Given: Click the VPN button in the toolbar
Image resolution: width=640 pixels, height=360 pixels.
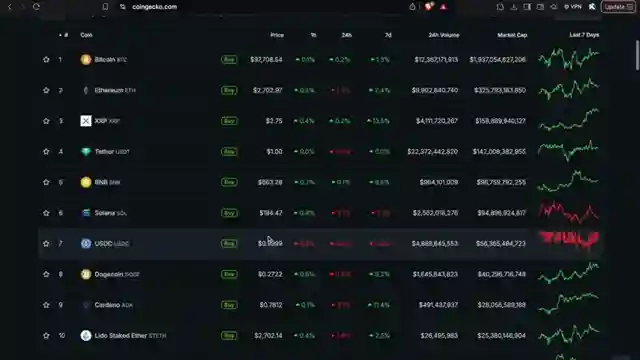Looking at the screenshot, I should pyautogui.click(x=573, y=7).
